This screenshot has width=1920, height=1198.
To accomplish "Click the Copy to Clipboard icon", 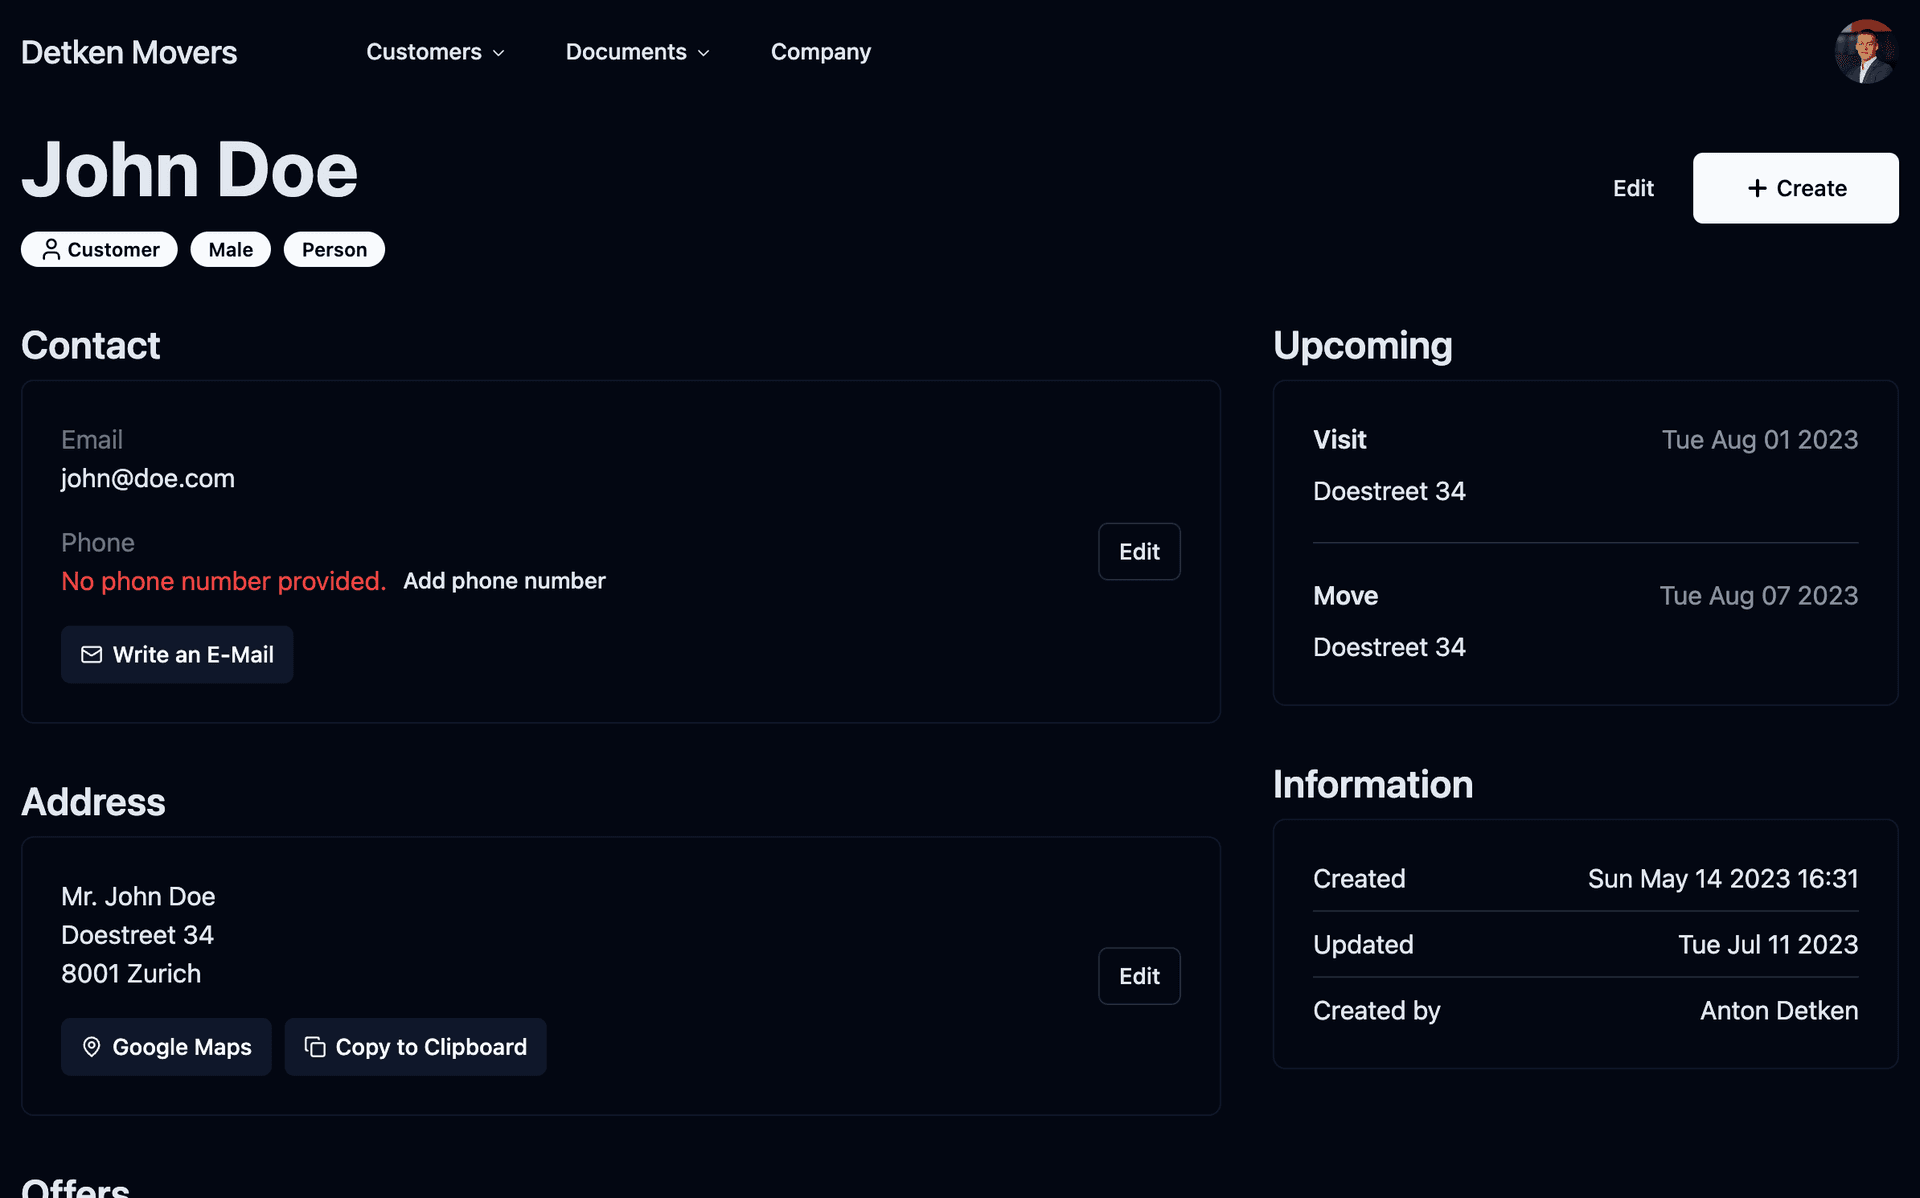I will pyautogui.click(x=315, y=1046).
